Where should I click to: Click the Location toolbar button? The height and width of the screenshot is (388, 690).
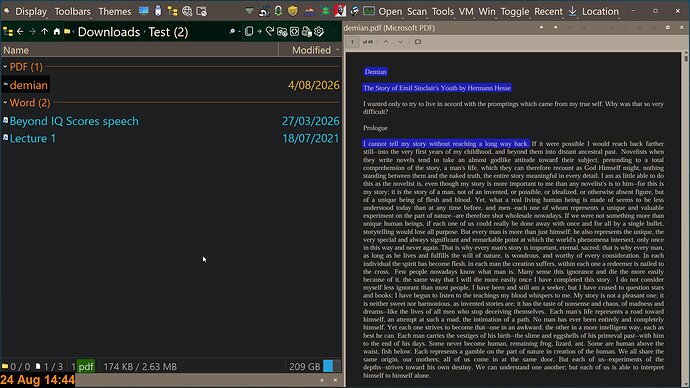coord(600,11)
